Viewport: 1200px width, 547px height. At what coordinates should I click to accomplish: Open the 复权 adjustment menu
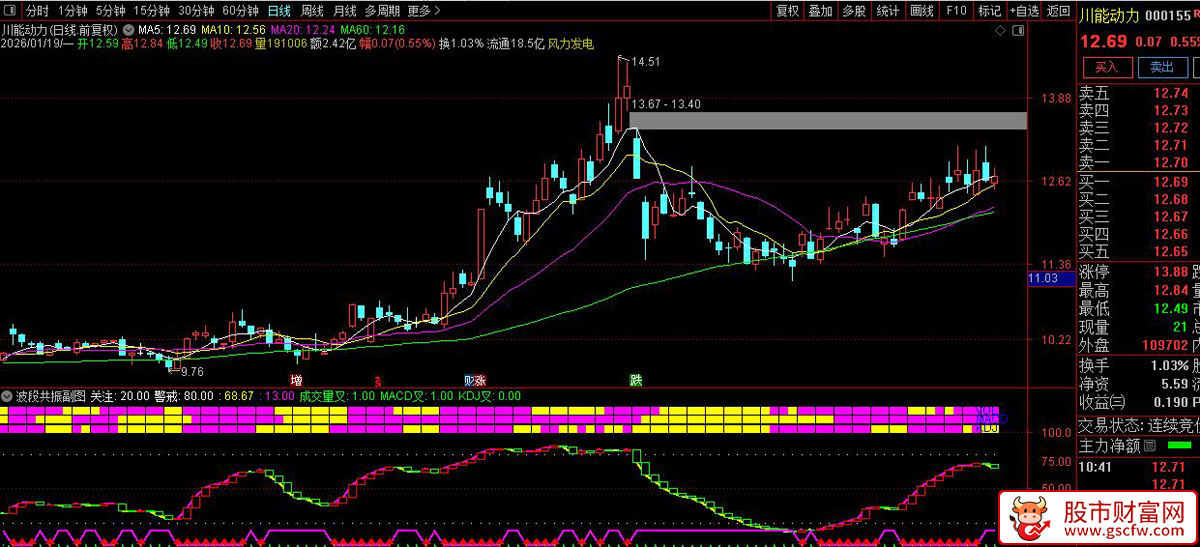(x=787, y=11)
